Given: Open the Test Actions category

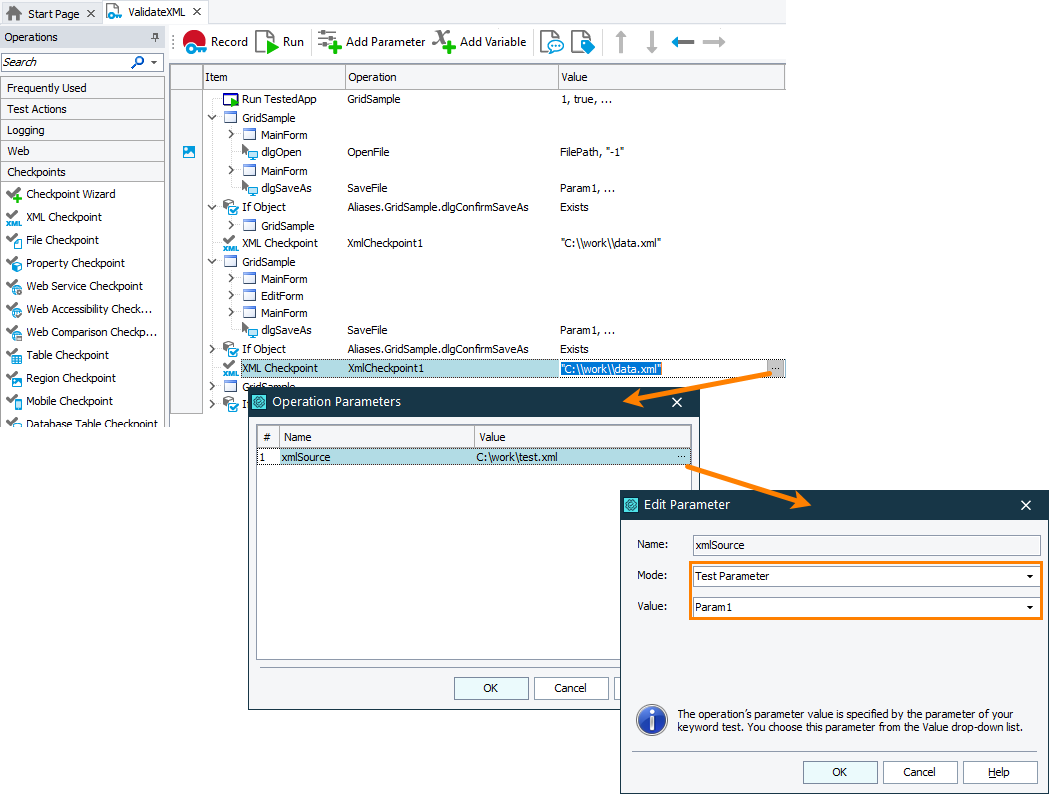Looking at the screenshot, I should pos(37,109).
